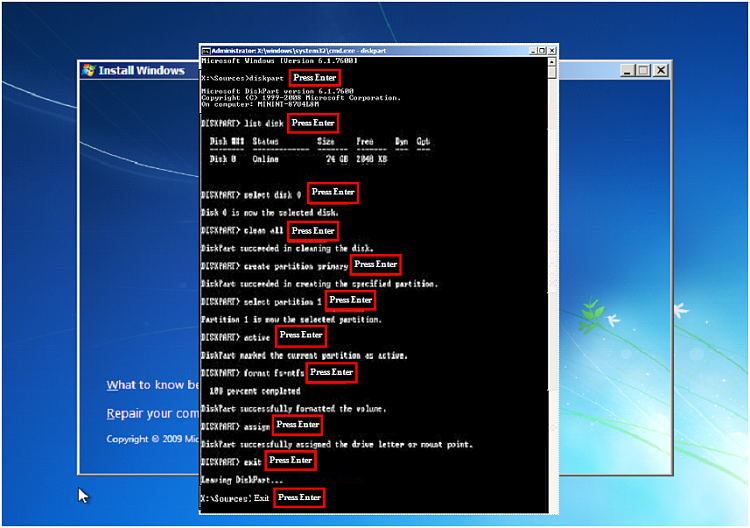Screen dimensions: 750x528
Task: Maximize the Install Windows window
Action: click(644, 70)
